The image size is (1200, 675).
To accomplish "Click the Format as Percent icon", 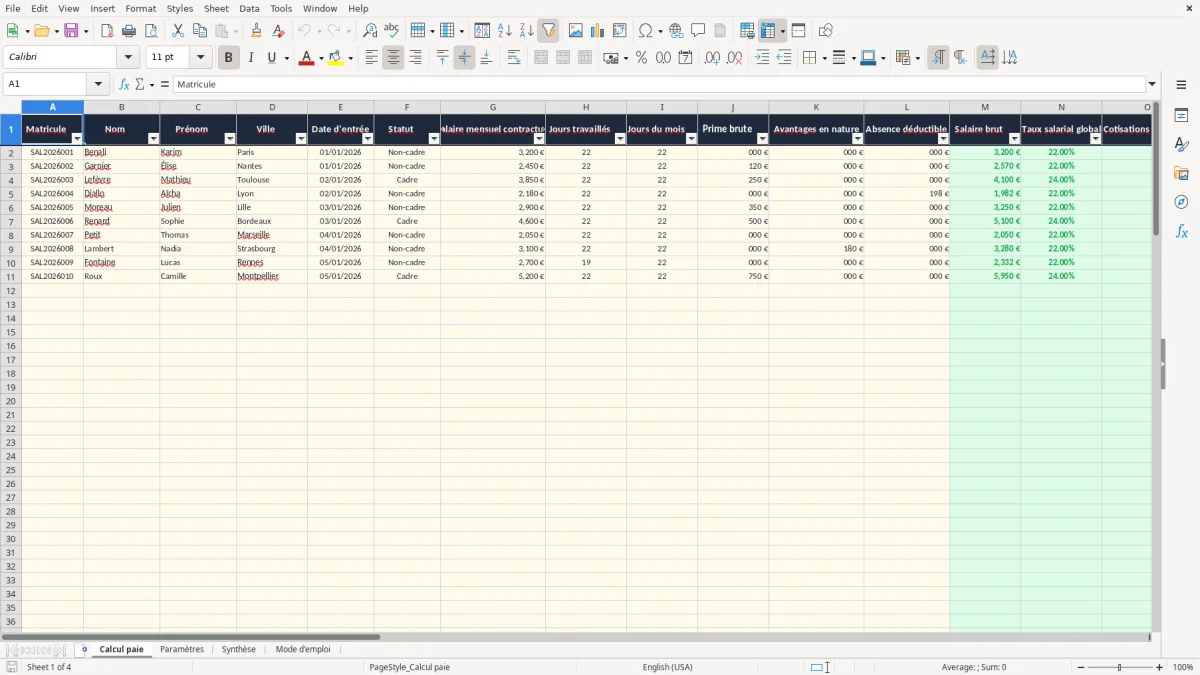I will [x=641, y=58].
